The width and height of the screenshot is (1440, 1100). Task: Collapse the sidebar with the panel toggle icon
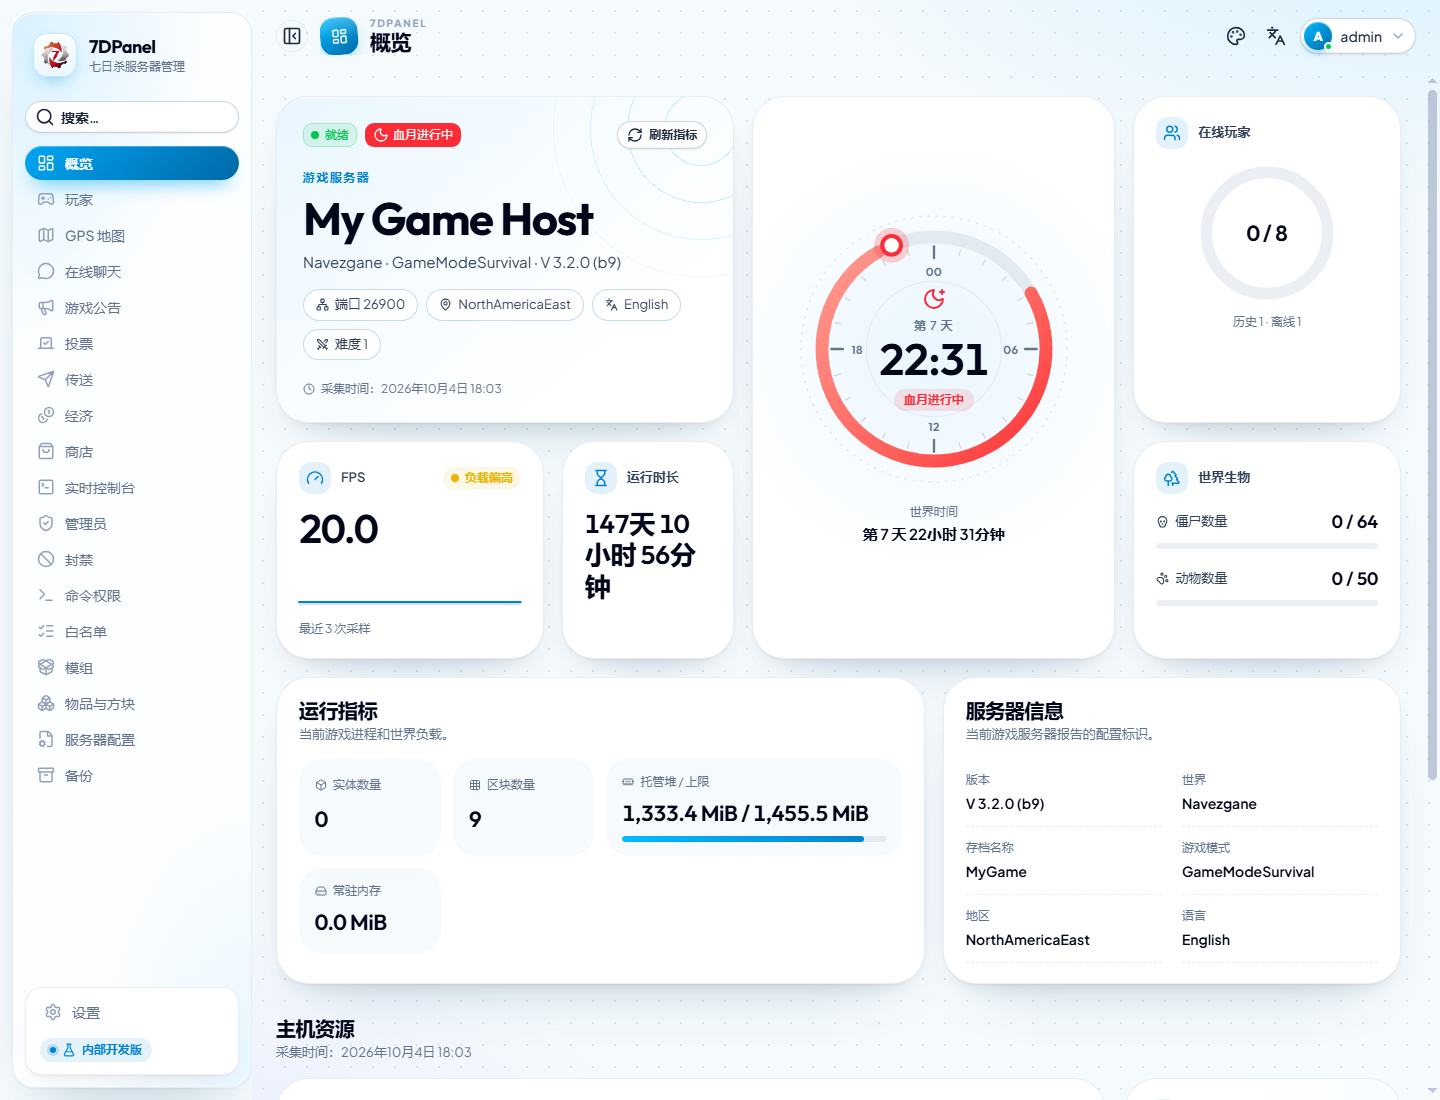(292, 36)
